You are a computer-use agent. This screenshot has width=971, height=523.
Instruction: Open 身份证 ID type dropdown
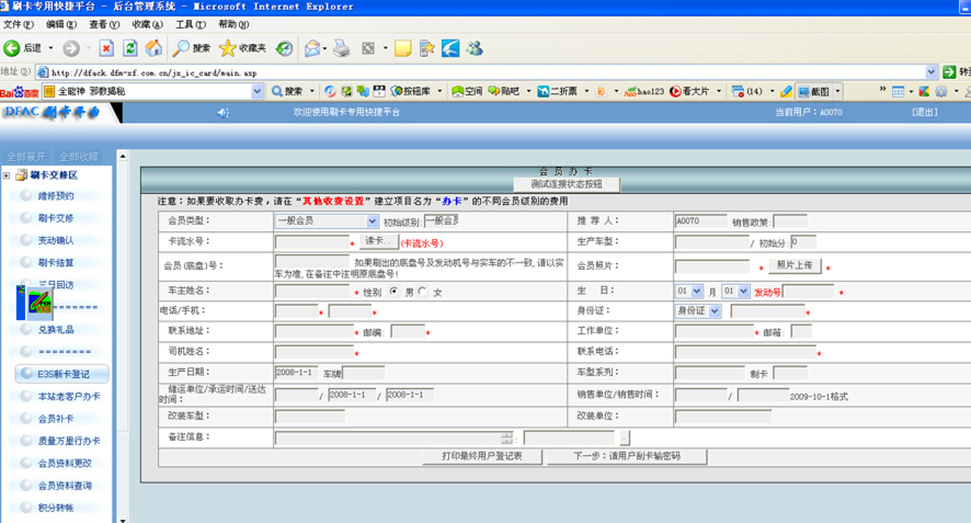(x=715, y=311)
